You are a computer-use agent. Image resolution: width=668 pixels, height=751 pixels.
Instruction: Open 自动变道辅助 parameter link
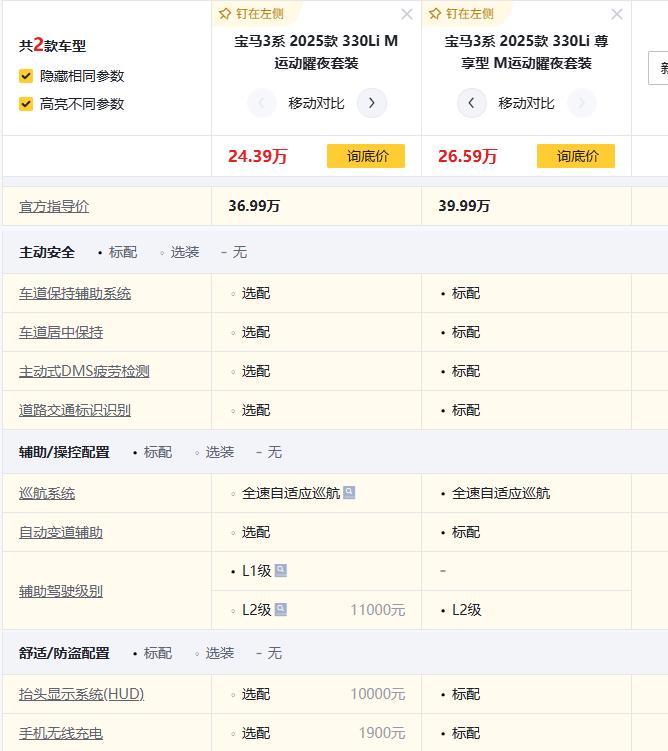point(61,532)
